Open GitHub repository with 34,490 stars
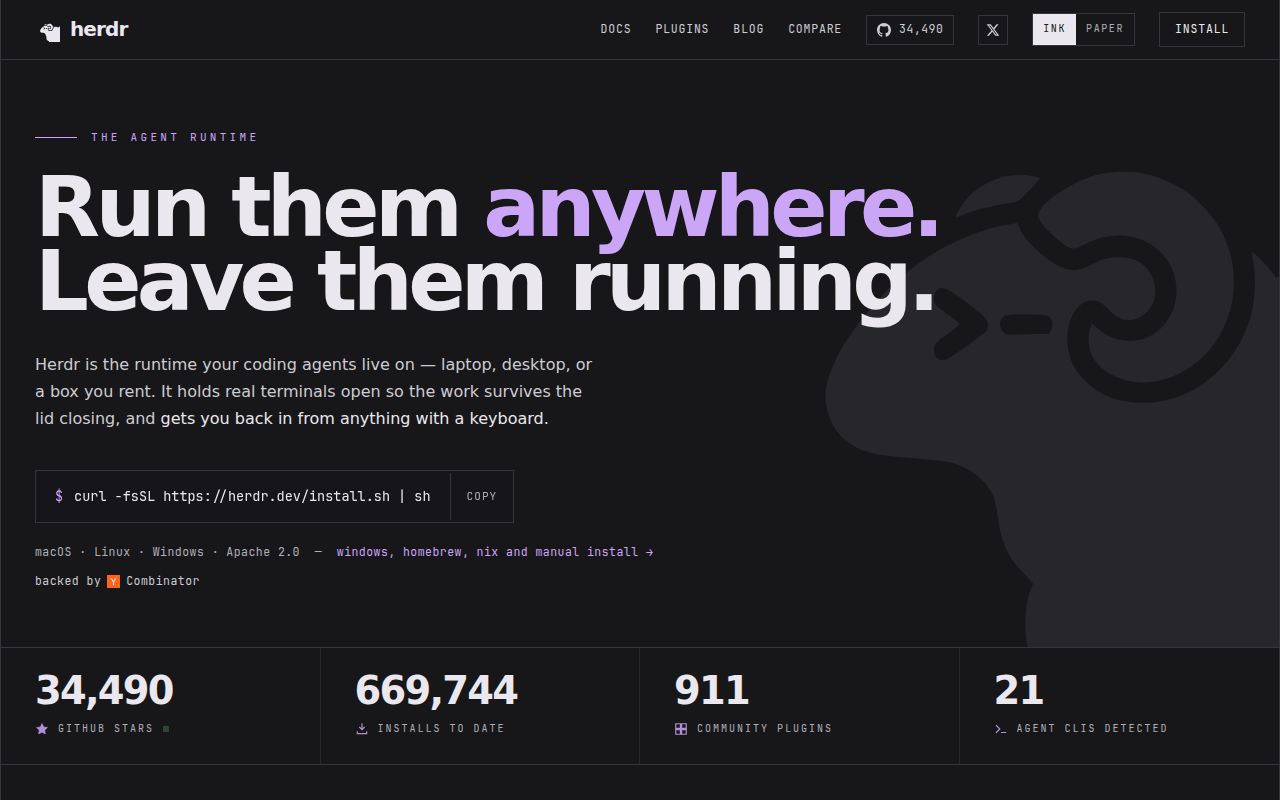 pyautogui.click(x=910, y=30)
